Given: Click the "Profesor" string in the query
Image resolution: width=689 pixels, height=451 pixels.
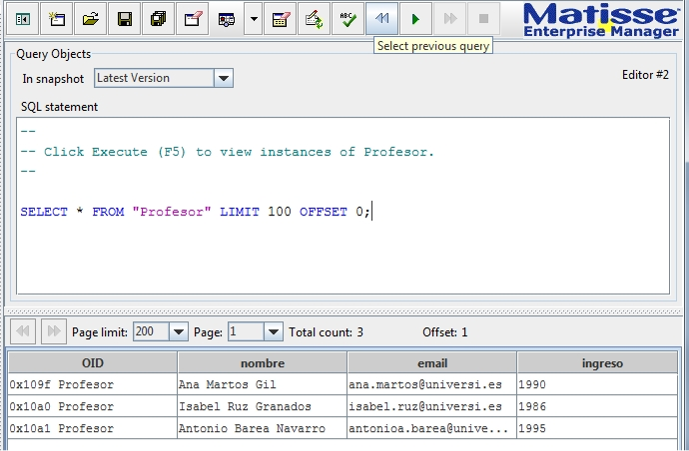Looking at the screenshot, I should pyautogui.click(x=172, y=212).
